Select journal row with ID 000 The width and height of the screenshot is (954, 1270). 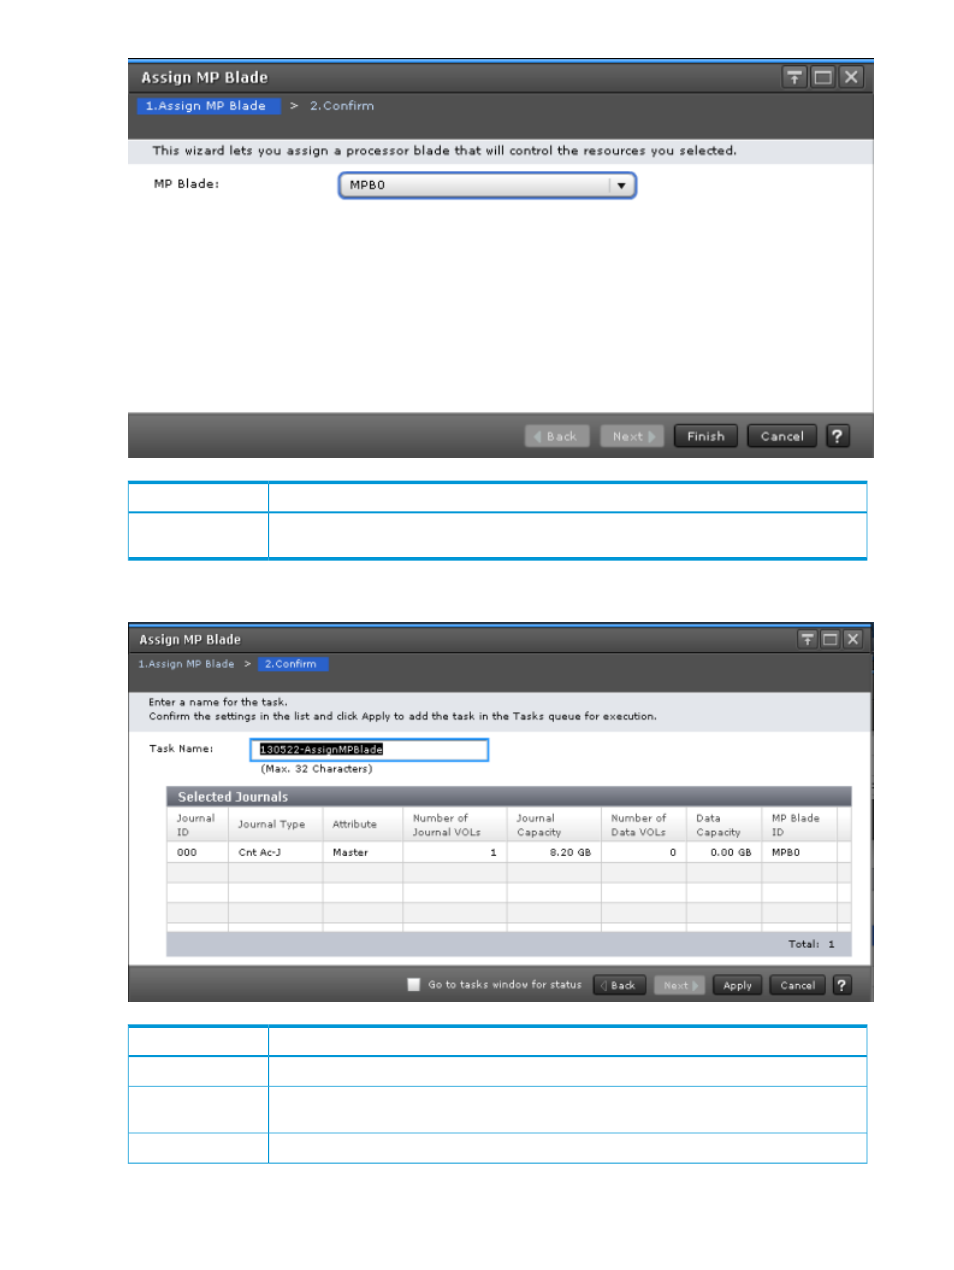coord(509,853)
